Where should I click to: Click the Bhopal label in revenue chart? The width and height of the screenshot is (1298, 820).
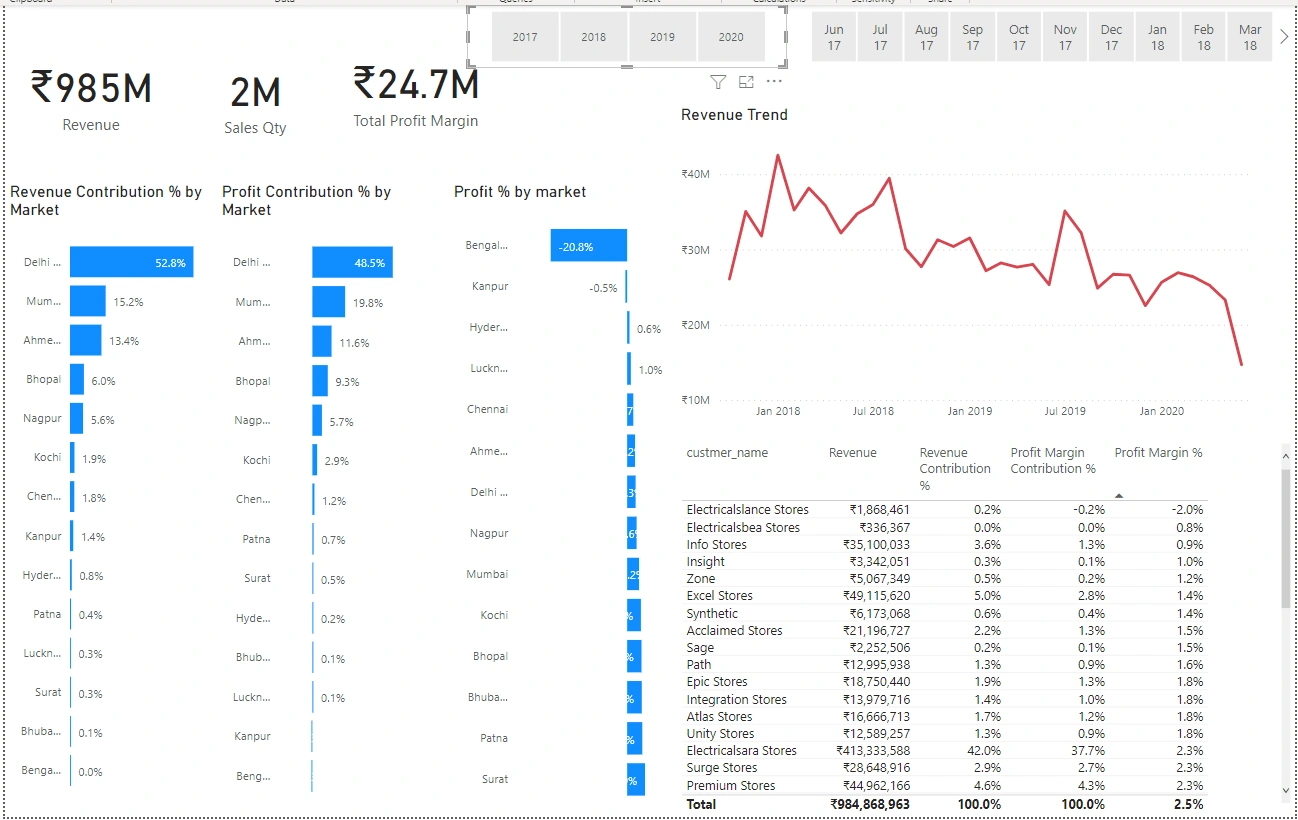coord(44,380)
